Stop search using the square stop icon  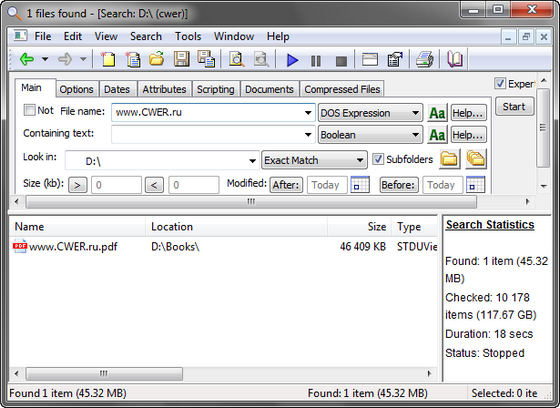pos(341,61)
